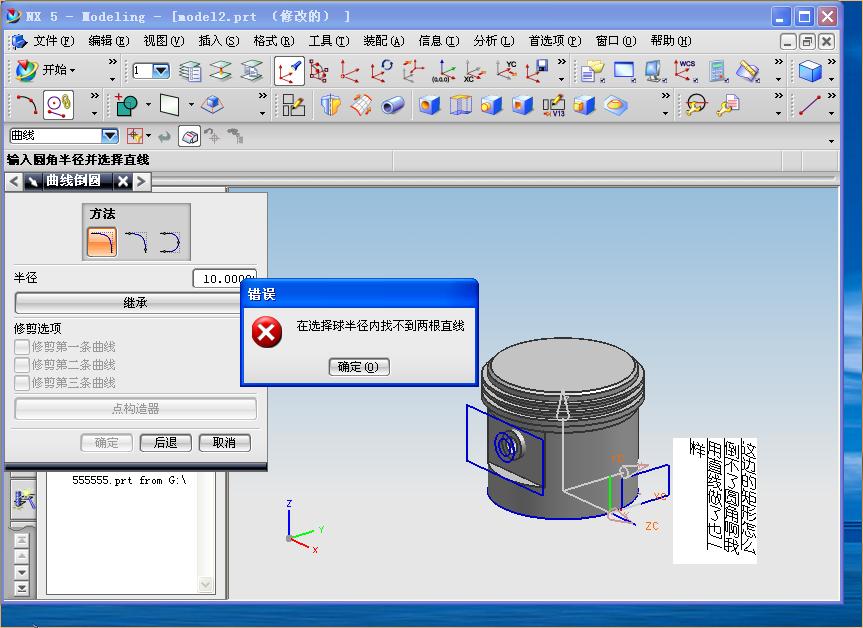Open the work layer number dropdown
The width and height of the screenshot is (863, 628).
pos(161,70)
